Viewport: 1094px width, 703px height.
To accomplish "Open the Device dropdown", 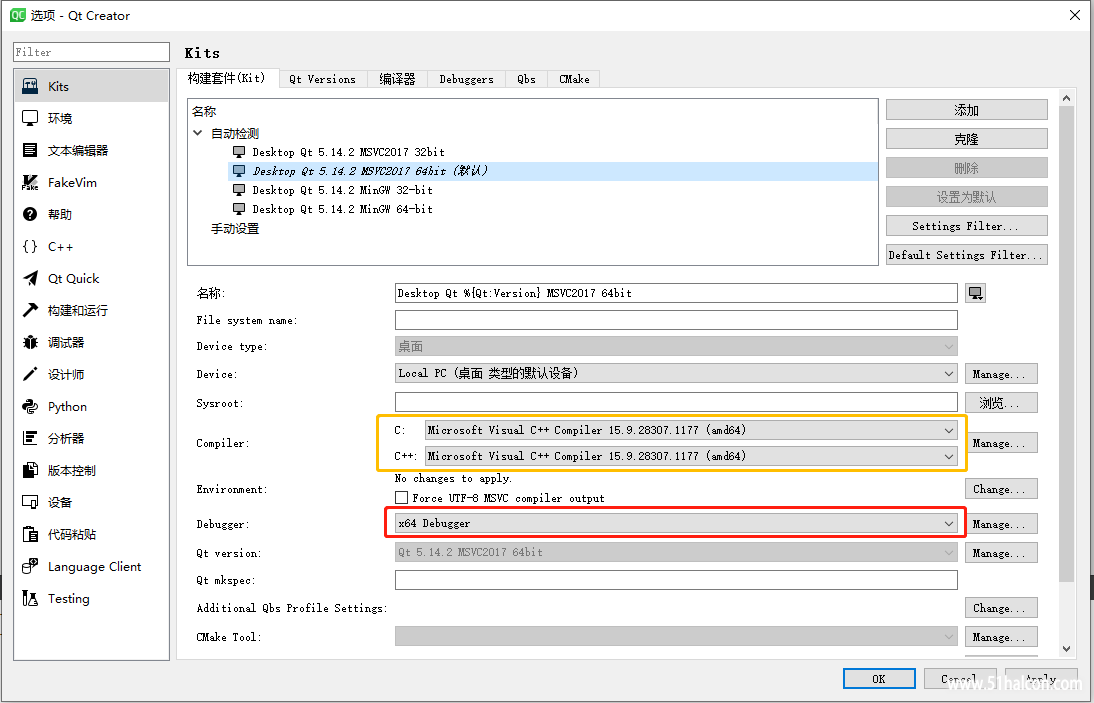I will tap(676, 374).
